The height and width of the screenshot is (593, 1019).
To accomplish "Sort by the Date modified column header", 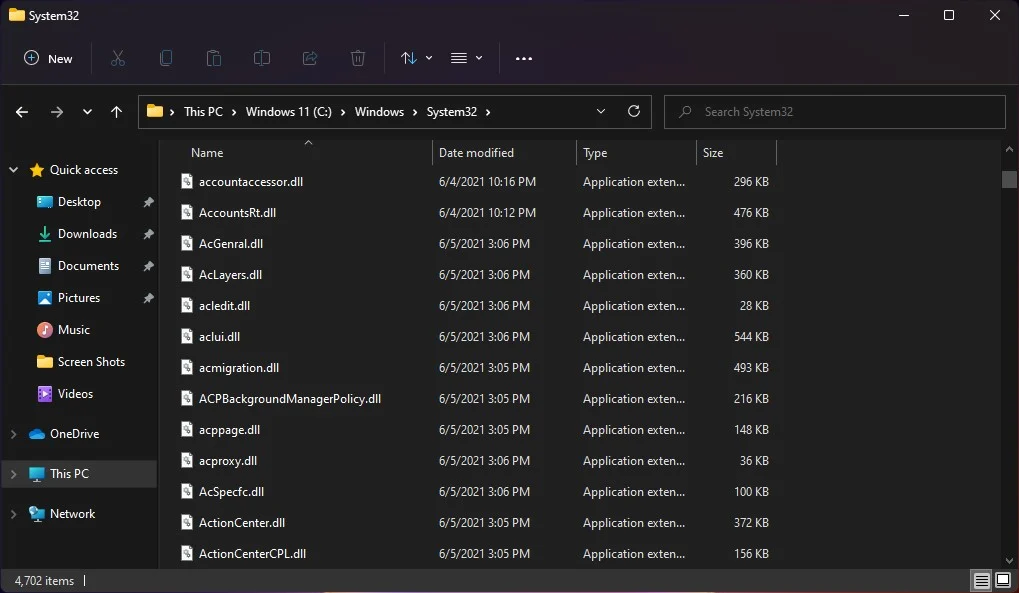I will [476, 153].
